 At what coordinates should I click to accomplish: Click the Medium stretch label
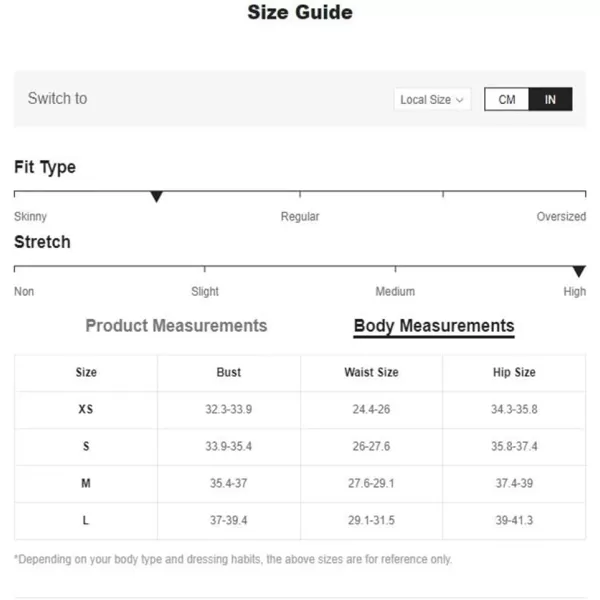pos(395,292)
